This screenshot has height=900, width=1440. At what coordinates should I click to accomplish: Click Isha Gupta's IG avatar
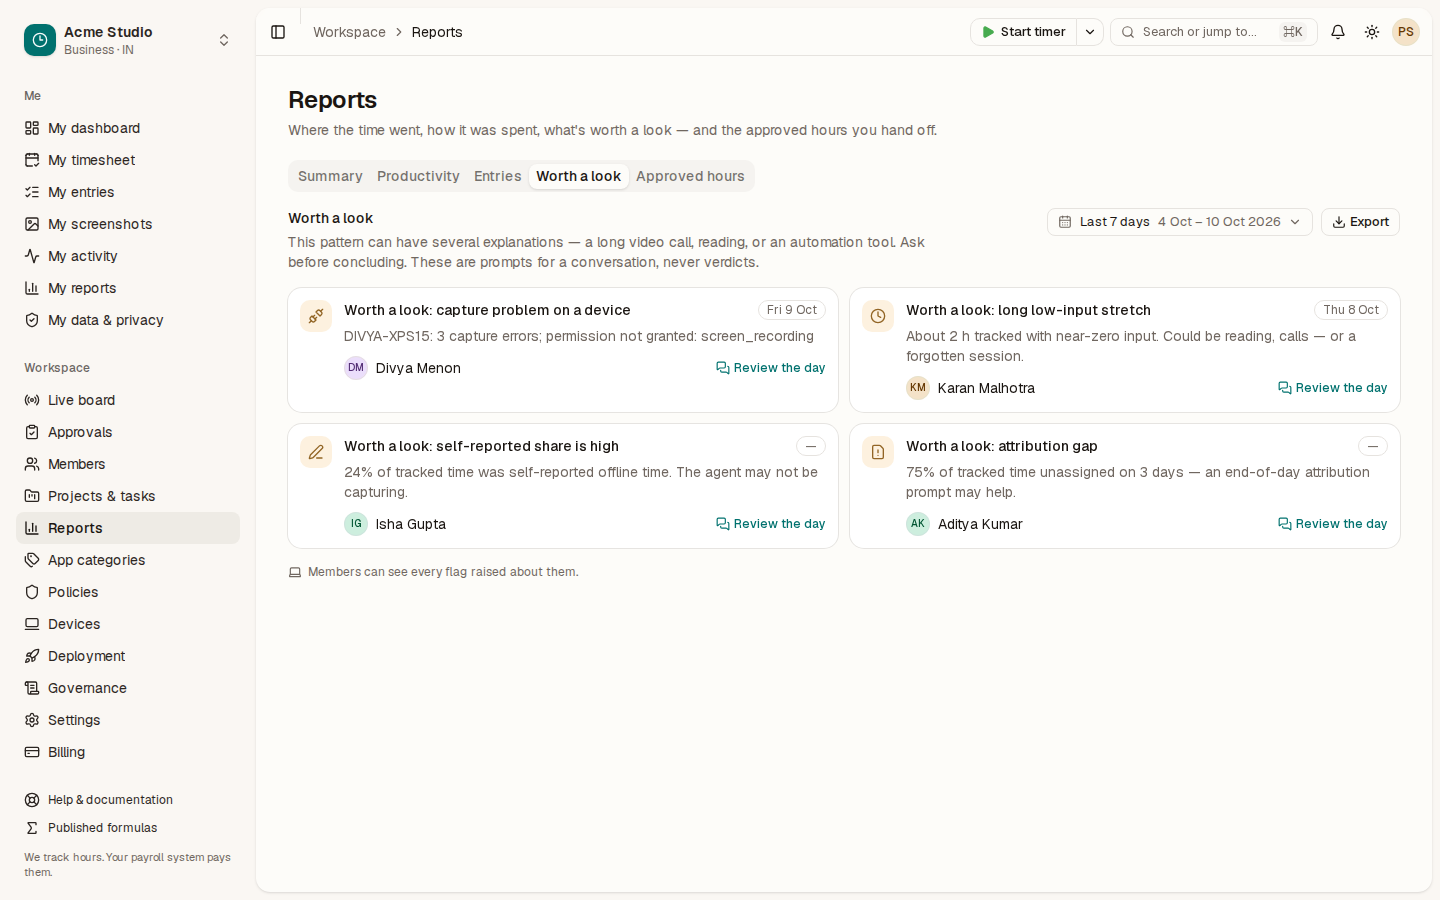tap(356, 524)
